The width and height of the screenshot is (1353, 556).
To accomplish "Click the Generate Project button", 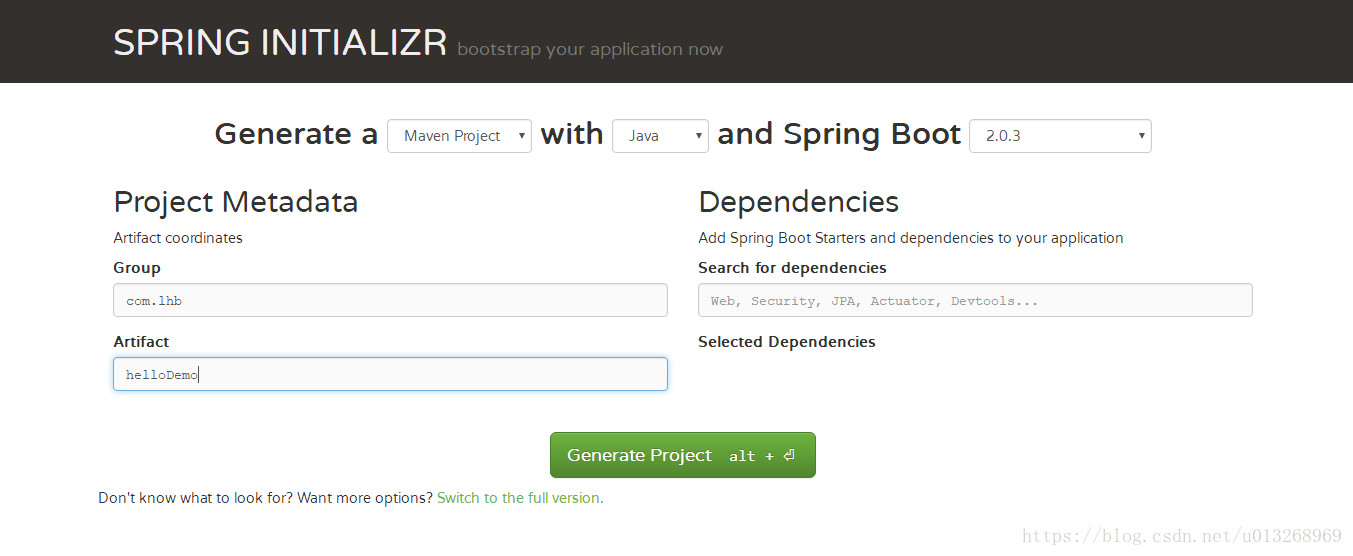I will click(683, 455).
